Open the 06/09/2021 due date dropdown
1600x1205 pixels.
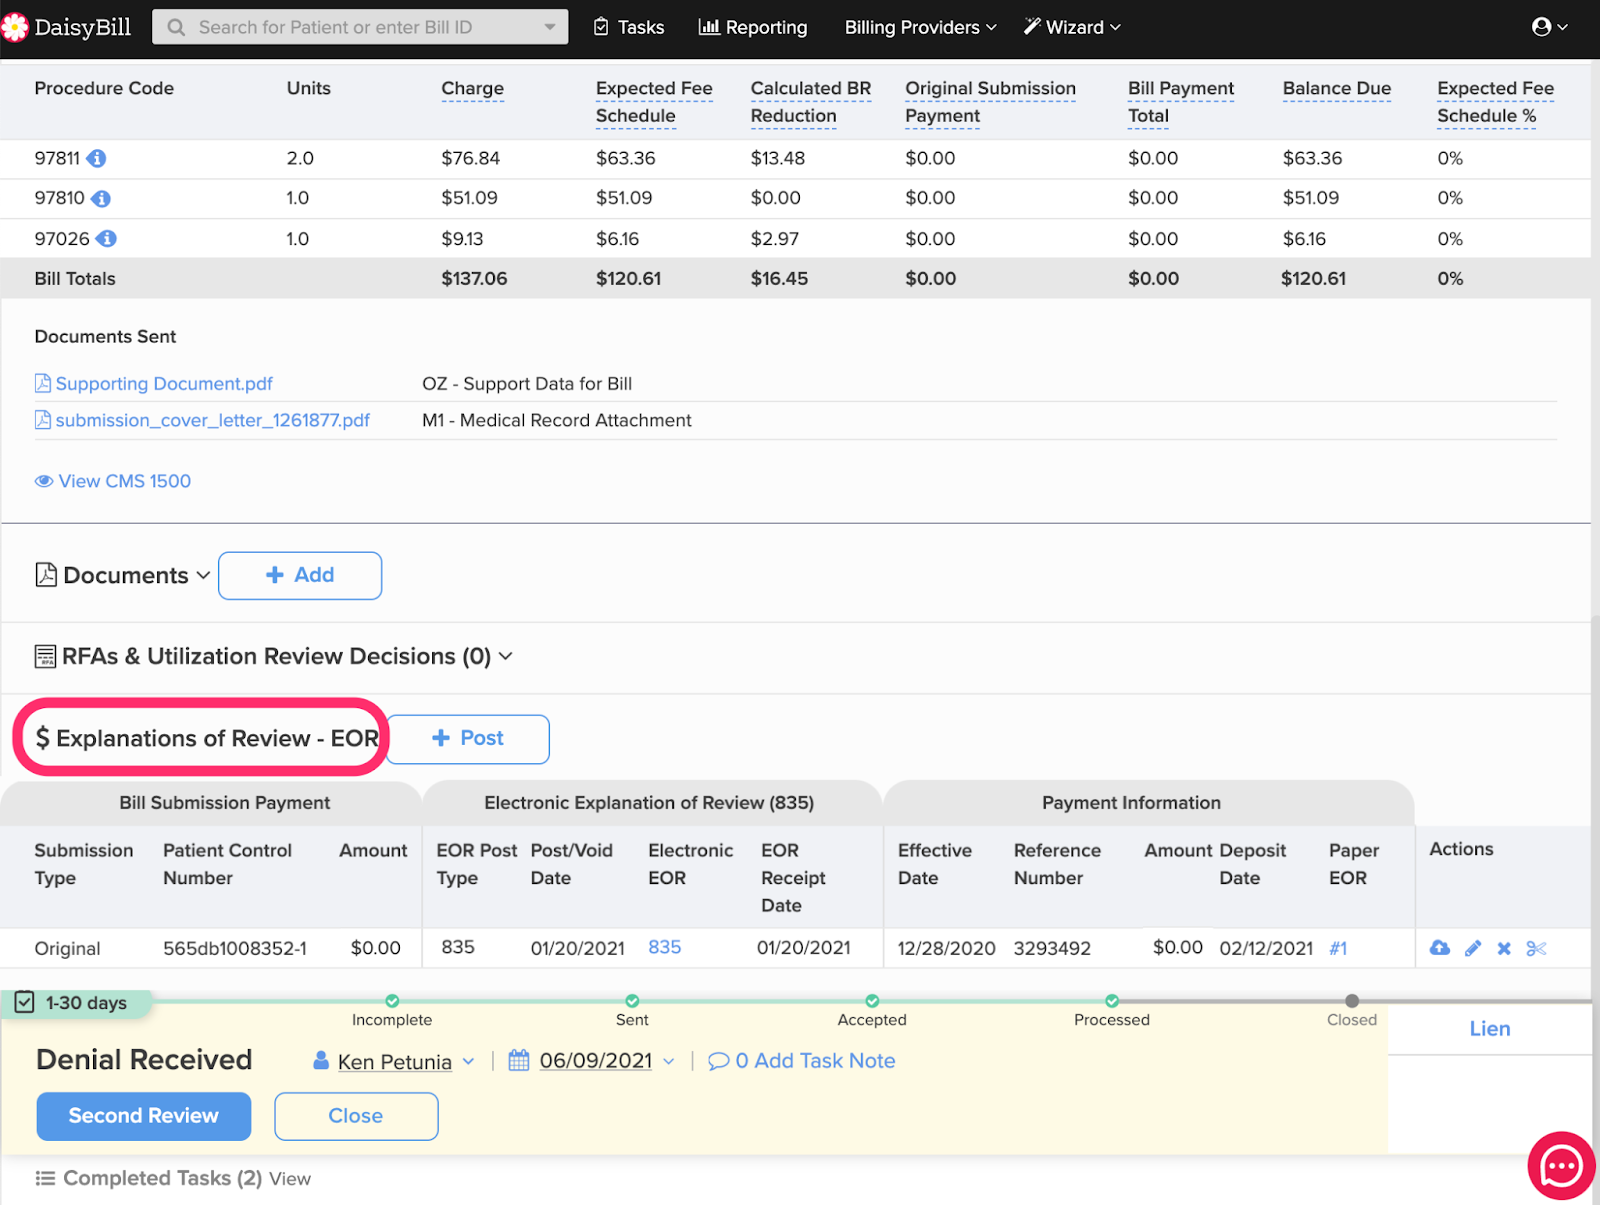point(594,1061)
